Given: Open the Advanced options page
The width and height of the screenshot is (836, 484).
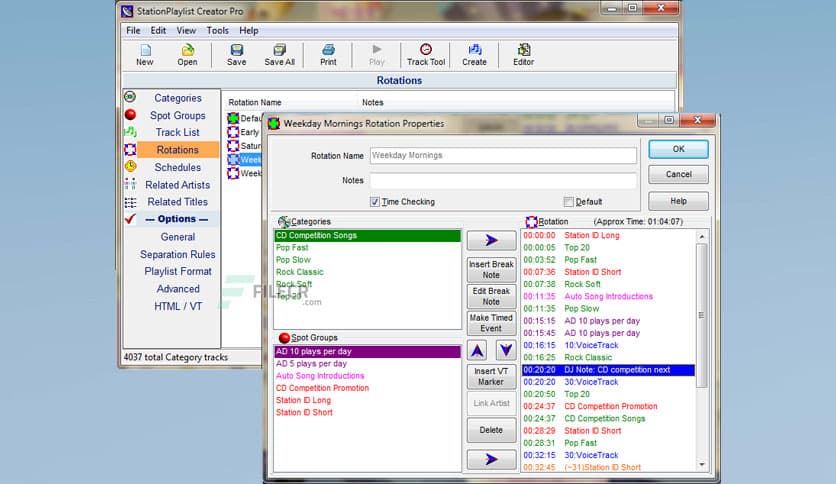Looking at the screenshot, I should tap(178, 289).
